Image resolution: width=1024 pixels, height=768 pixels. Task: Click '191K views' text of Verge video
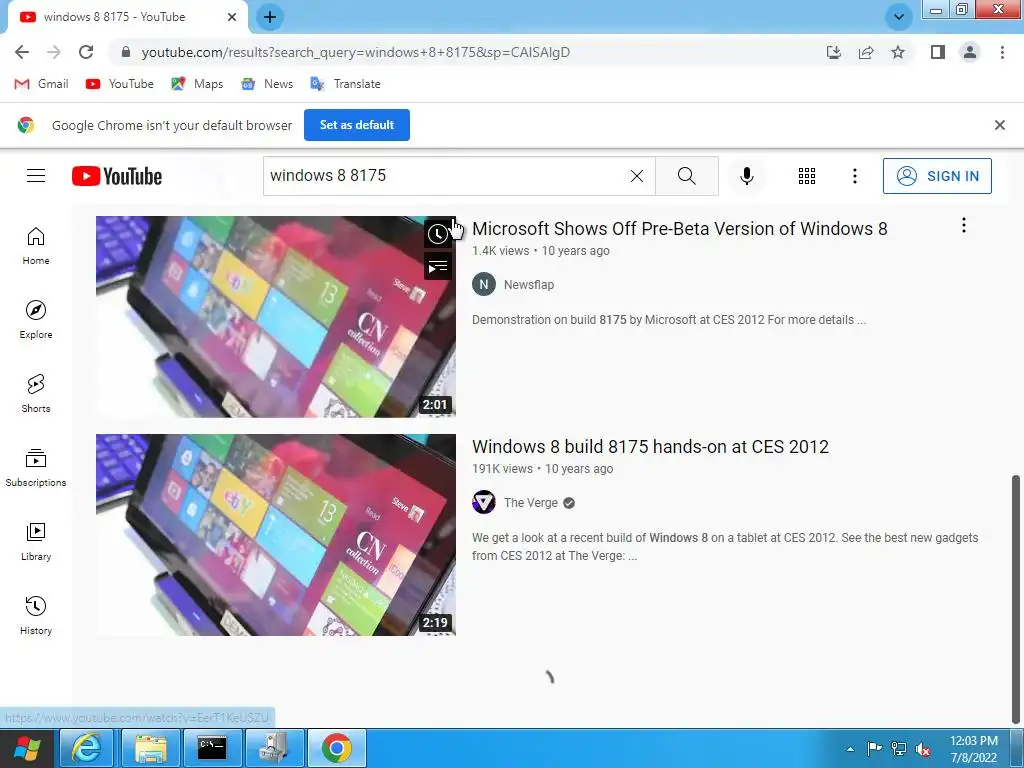click(502, 469)
